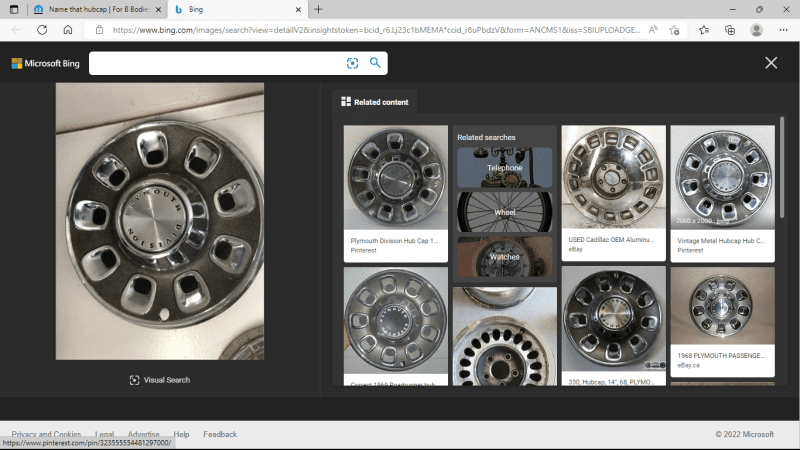
Task: Click the Microsoft Bing logo
Action: 45,63
